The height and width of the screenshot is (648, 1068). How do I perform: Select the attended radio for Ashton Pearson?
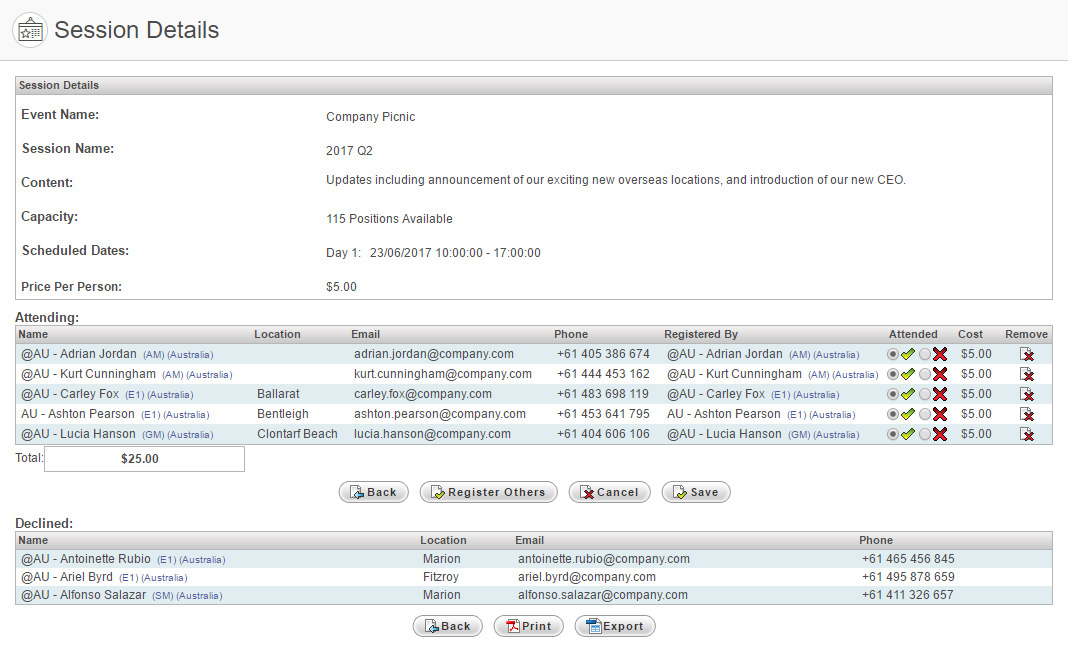tap(892, 413)
